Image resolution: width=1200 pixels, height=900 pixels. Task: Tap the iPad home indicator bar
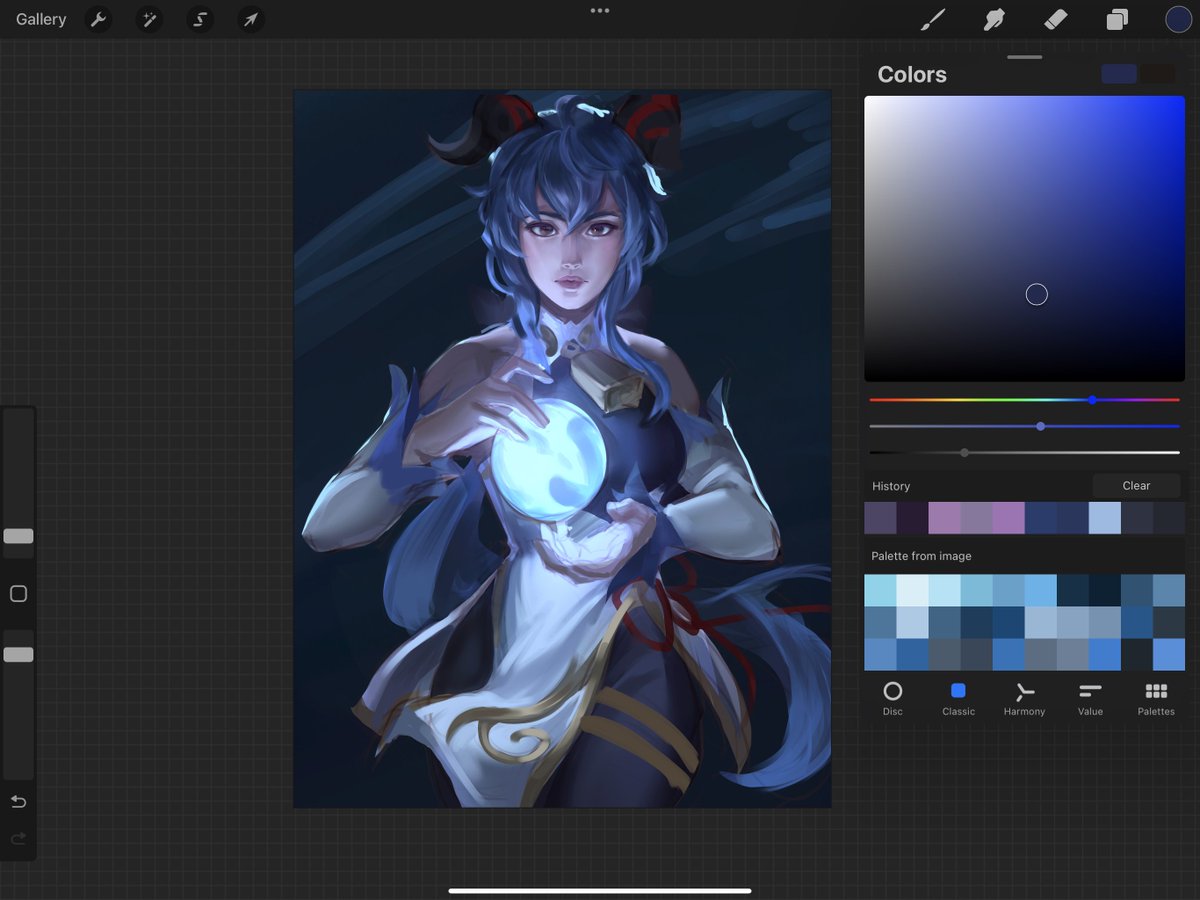[x=600, y=890]
